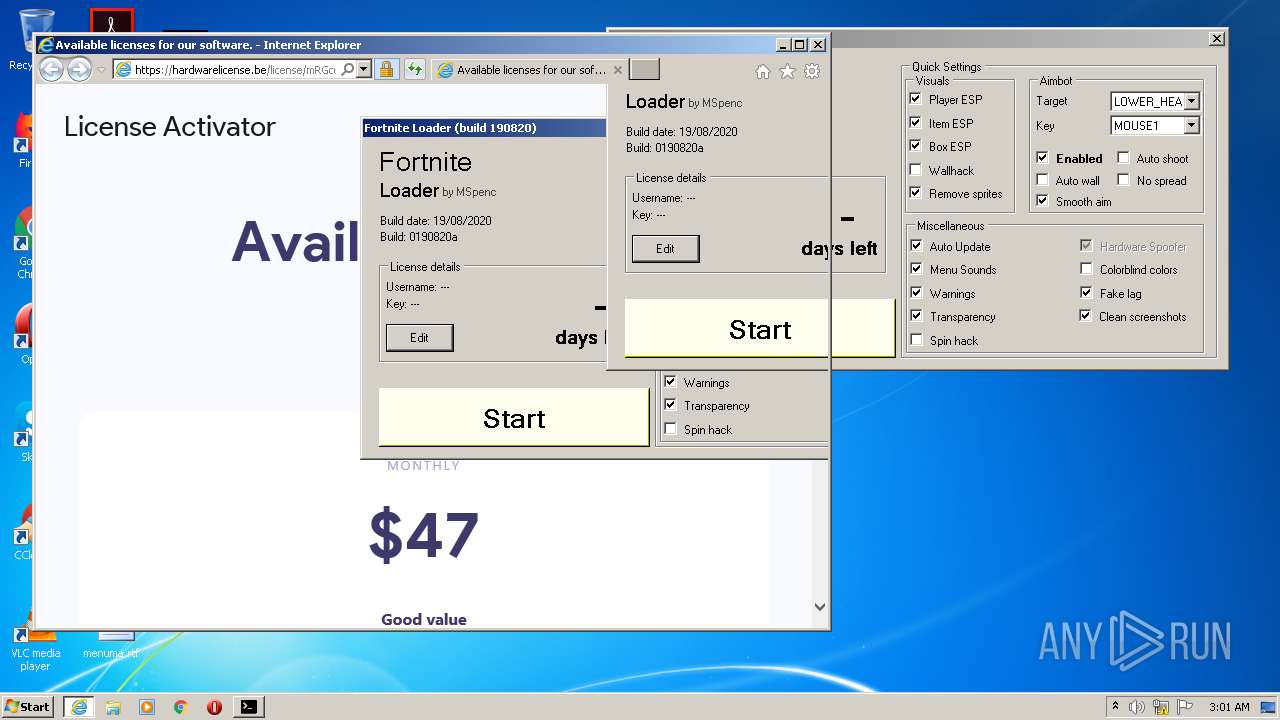Open the volume speaker tray icon

pos(1137,706)
